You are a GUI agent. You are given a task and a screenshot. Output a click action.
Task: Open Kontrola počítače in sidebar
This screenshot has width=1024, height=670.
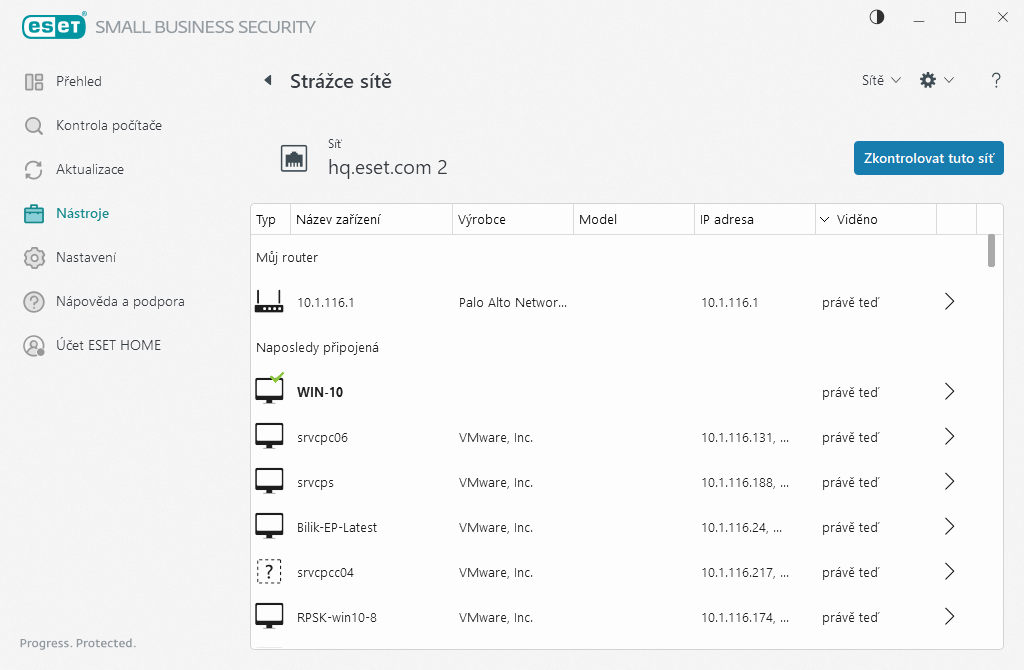pos(108,126)
